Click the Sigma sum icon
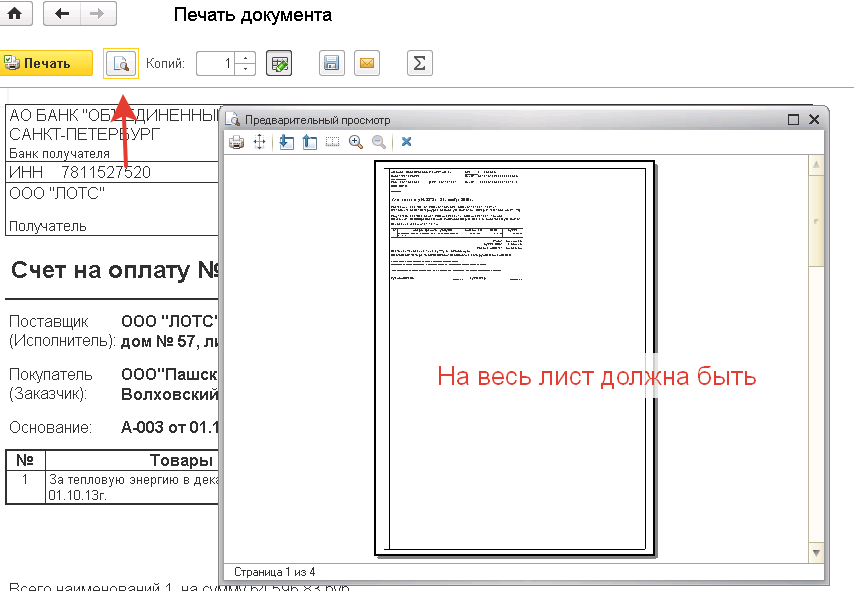The image size is (854, 591). pyautogui.click(x=420, y=64)
